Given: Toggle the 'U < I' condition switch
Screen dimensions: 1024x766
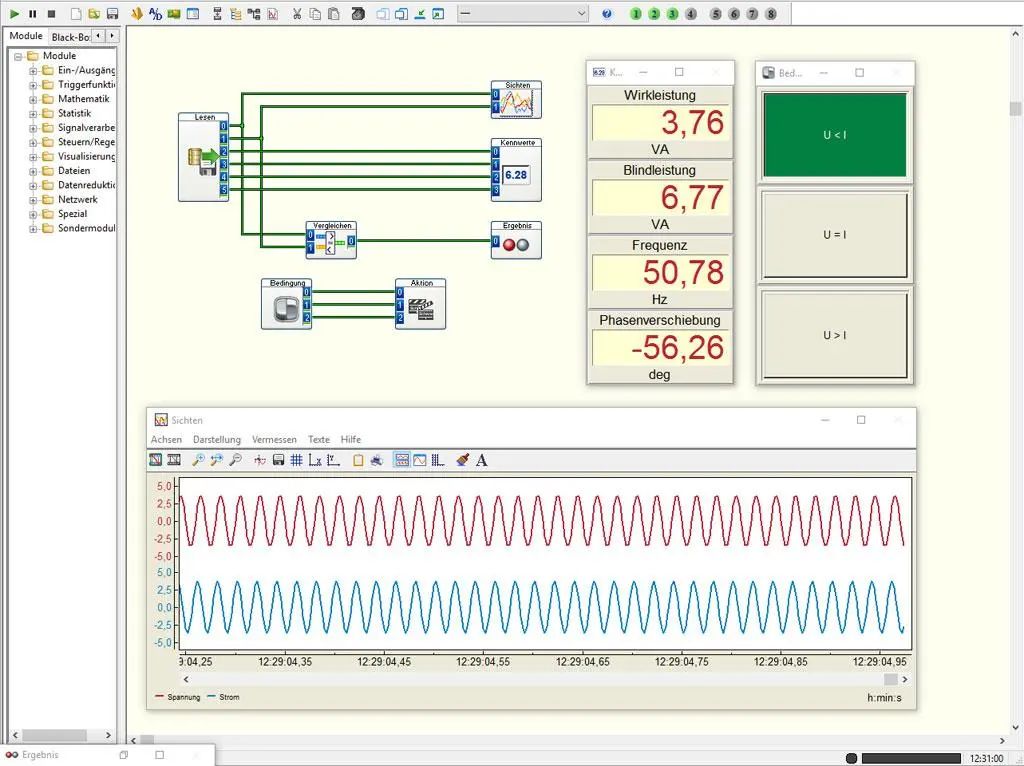Looking at the screenshot, I should tap(835, 135).
